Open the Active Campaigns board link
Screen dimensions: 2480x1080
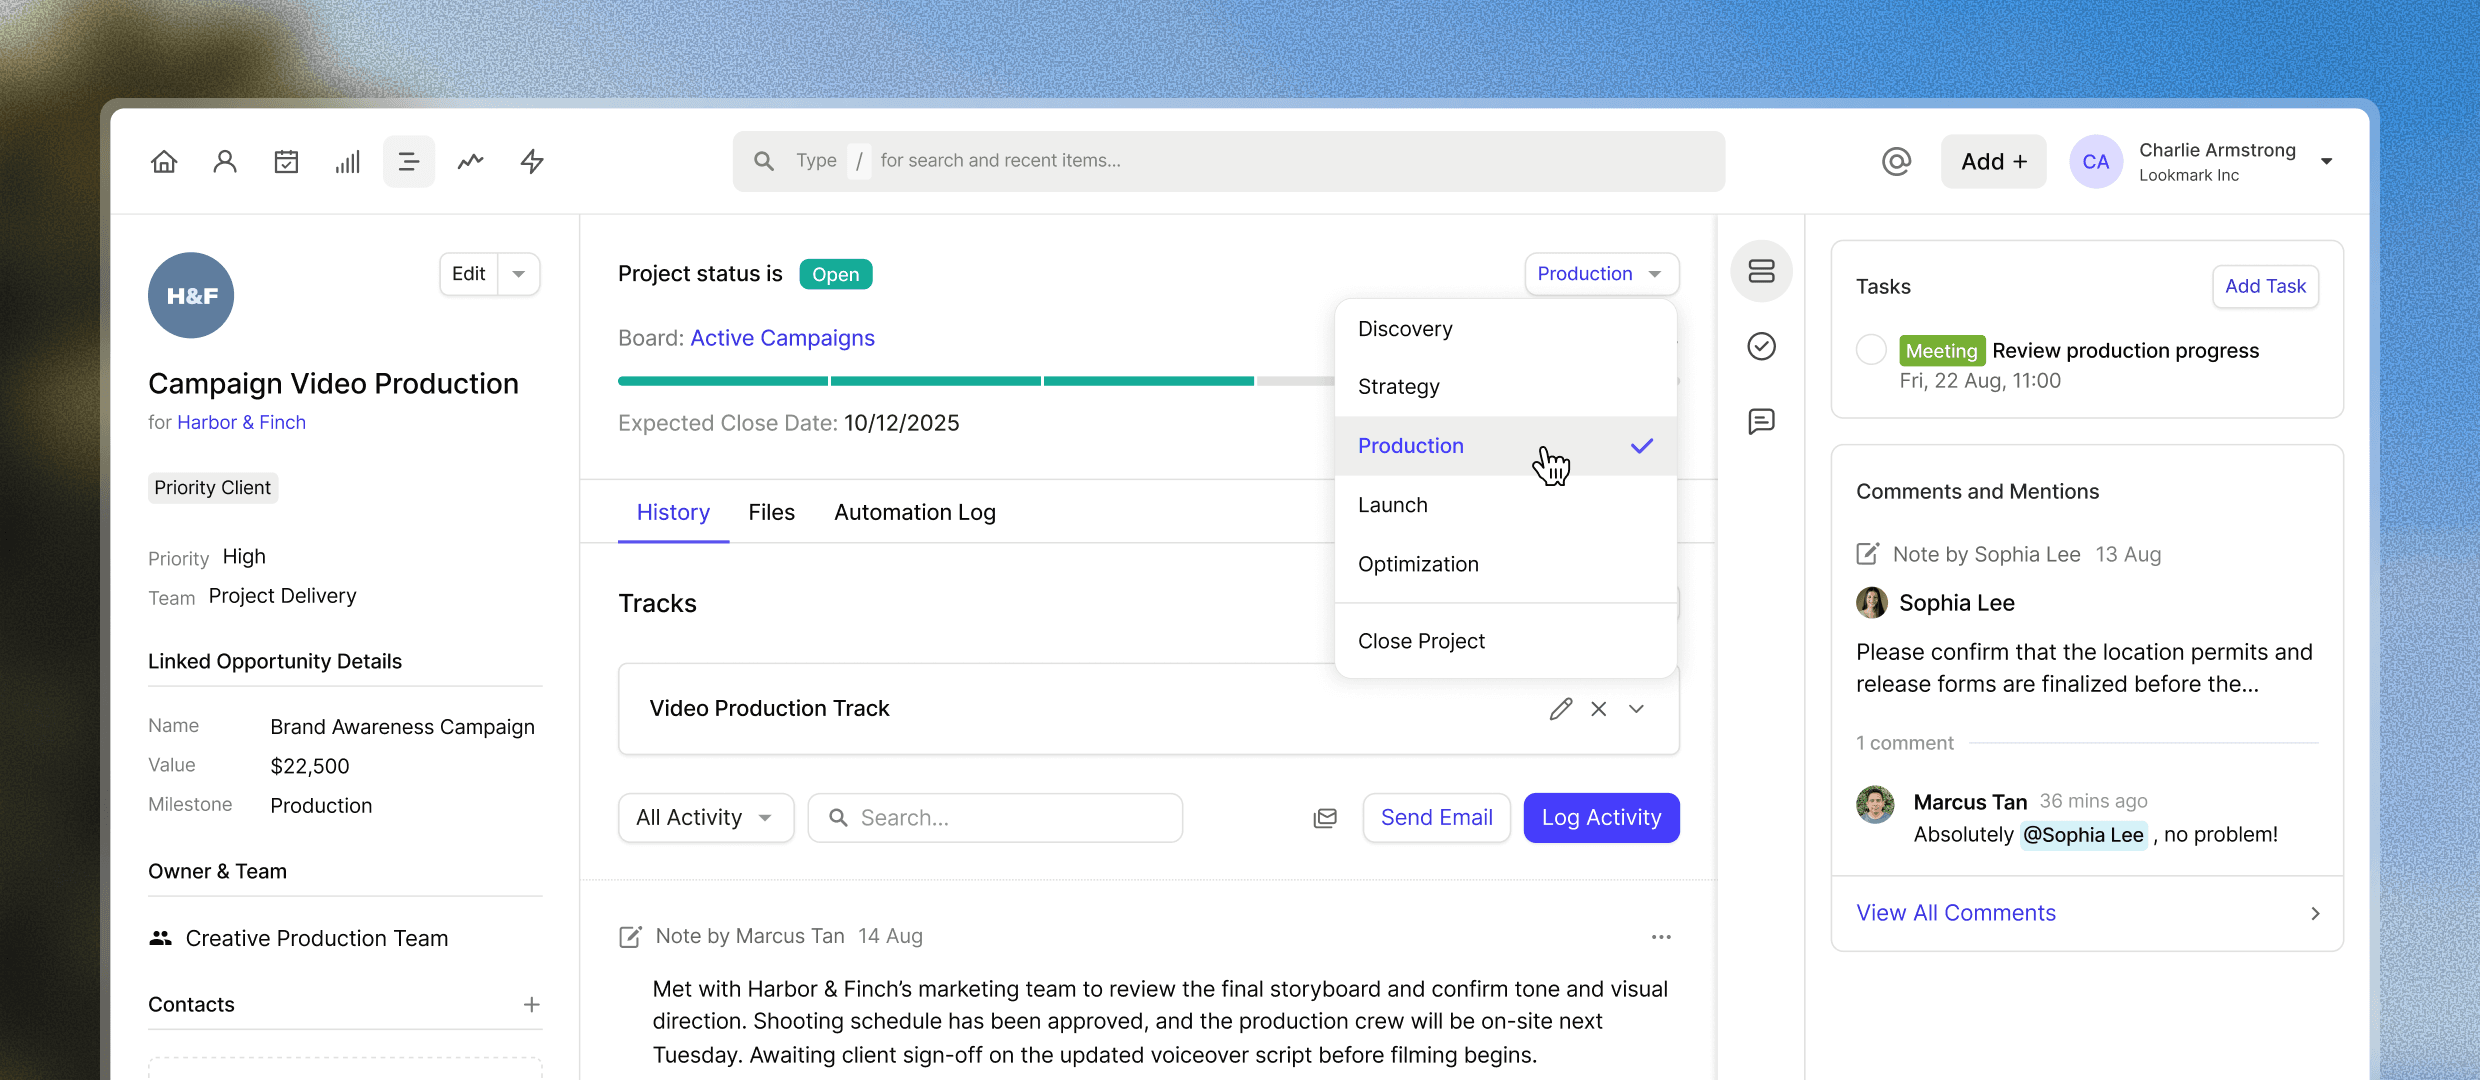(782, 338)
